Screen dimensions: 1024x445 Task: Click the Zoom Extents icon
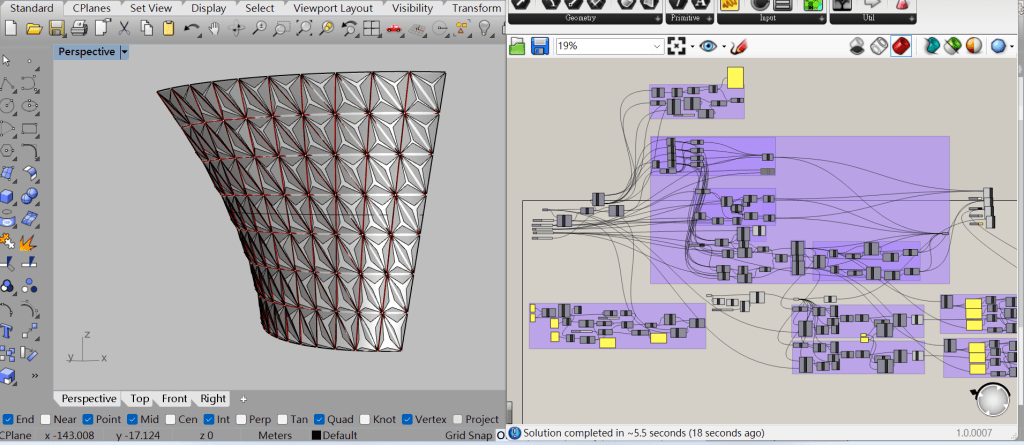click(x=304, y=28)
